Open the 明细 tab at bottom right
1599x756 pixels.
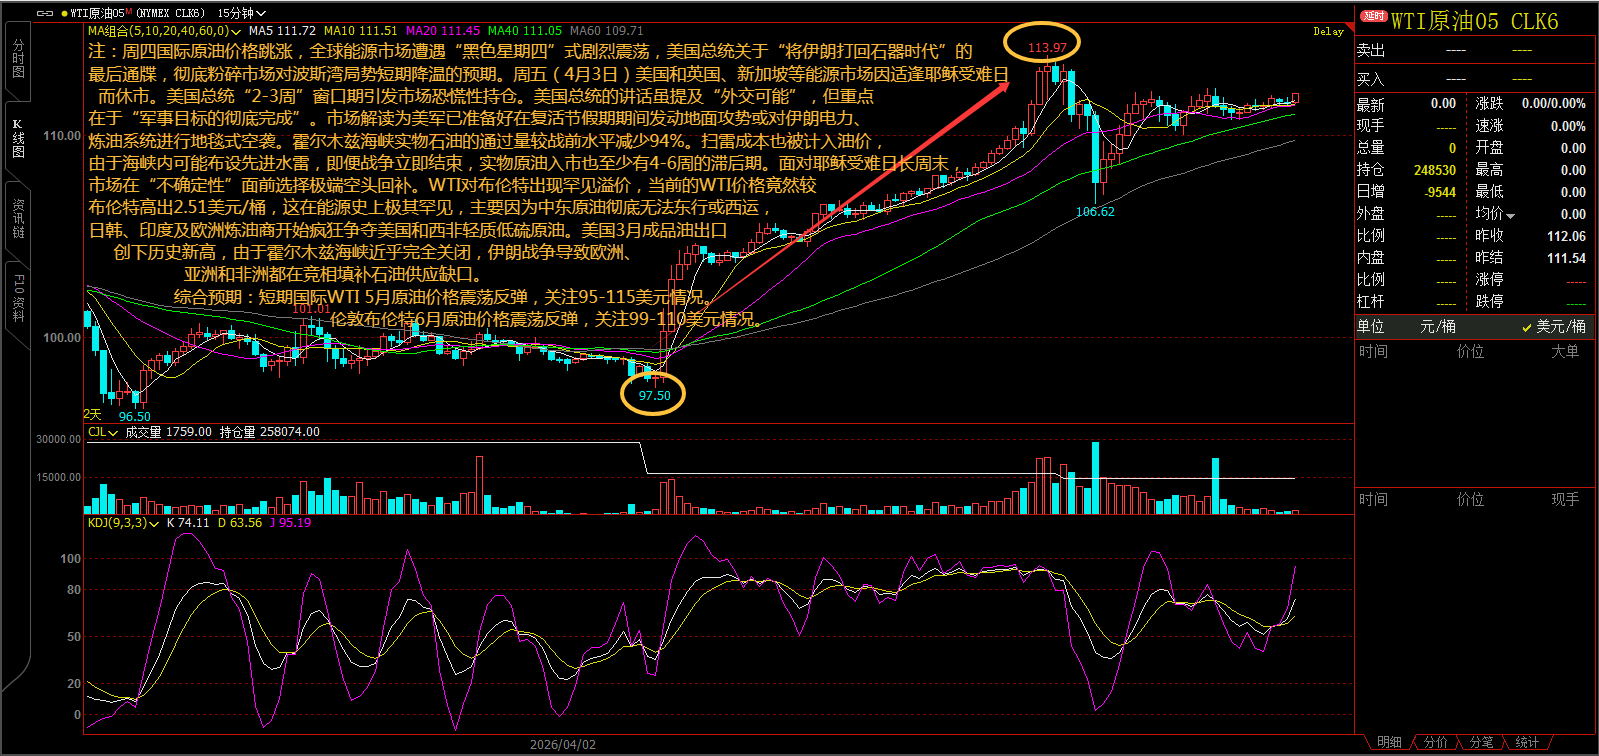click(1389, 742)
